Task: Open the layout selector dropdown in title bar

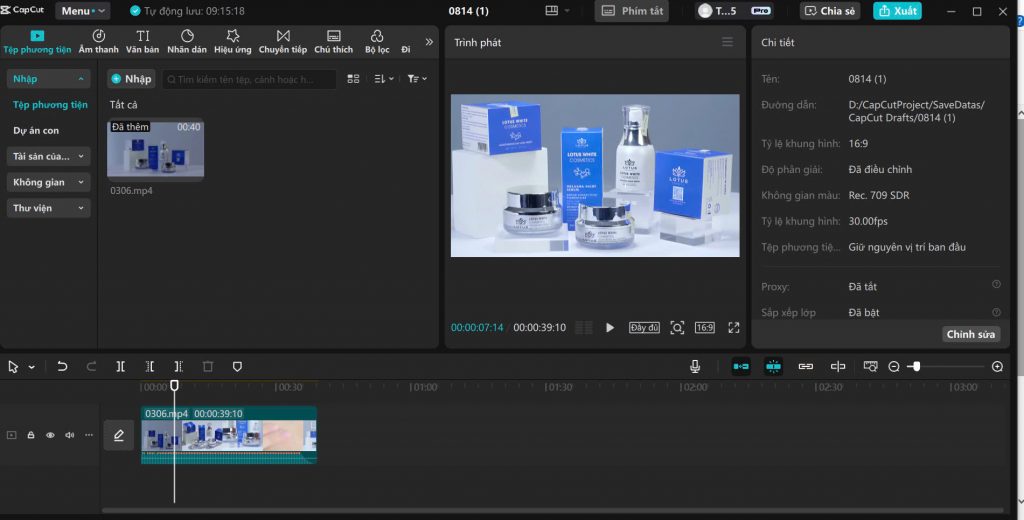Action: pos(557,10)
